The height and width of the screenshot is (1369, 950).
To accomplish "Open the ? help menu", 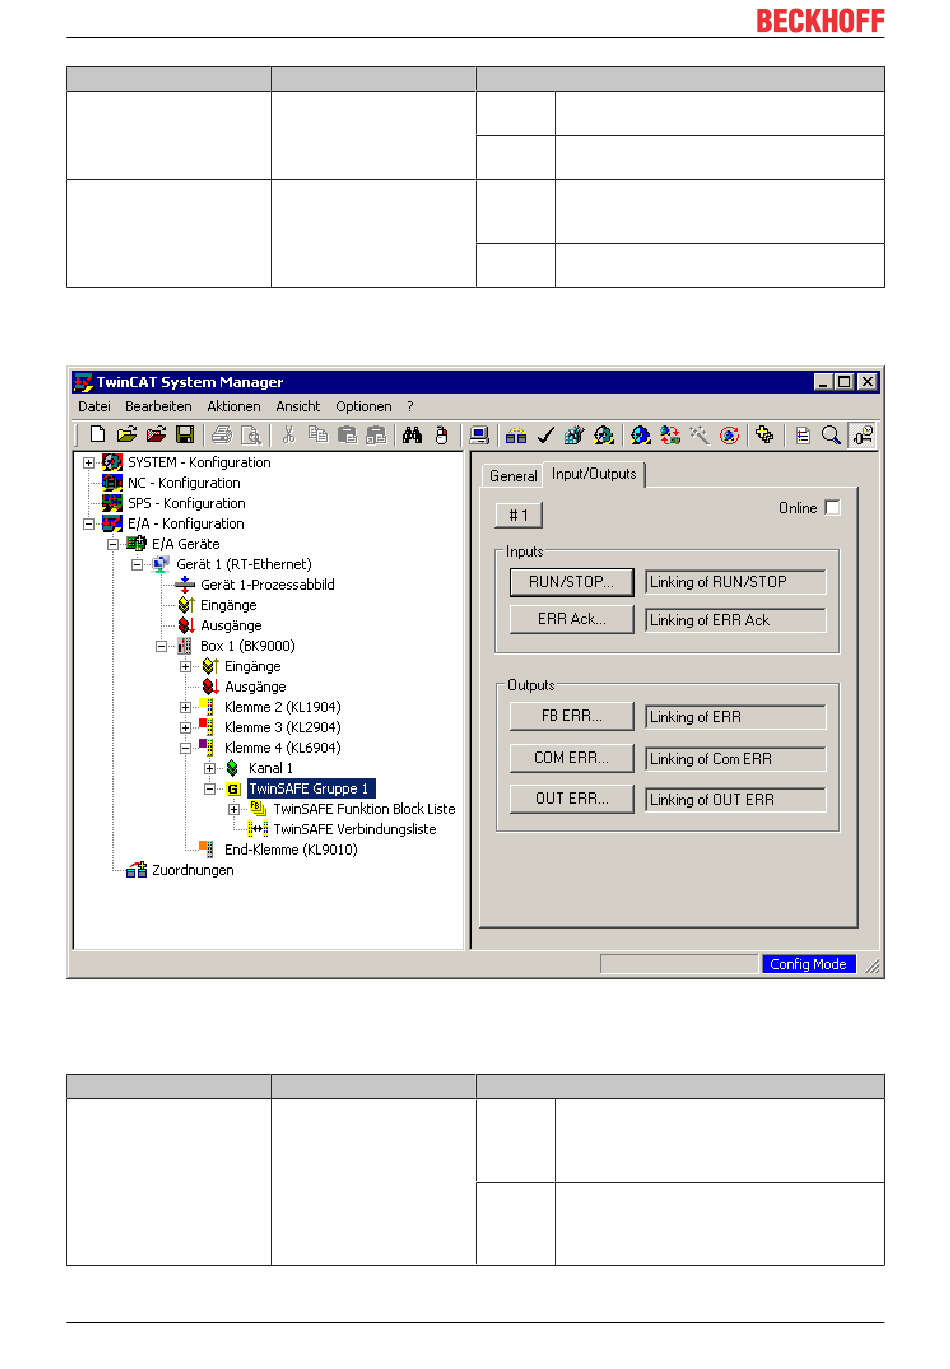I will pos(410,406).
